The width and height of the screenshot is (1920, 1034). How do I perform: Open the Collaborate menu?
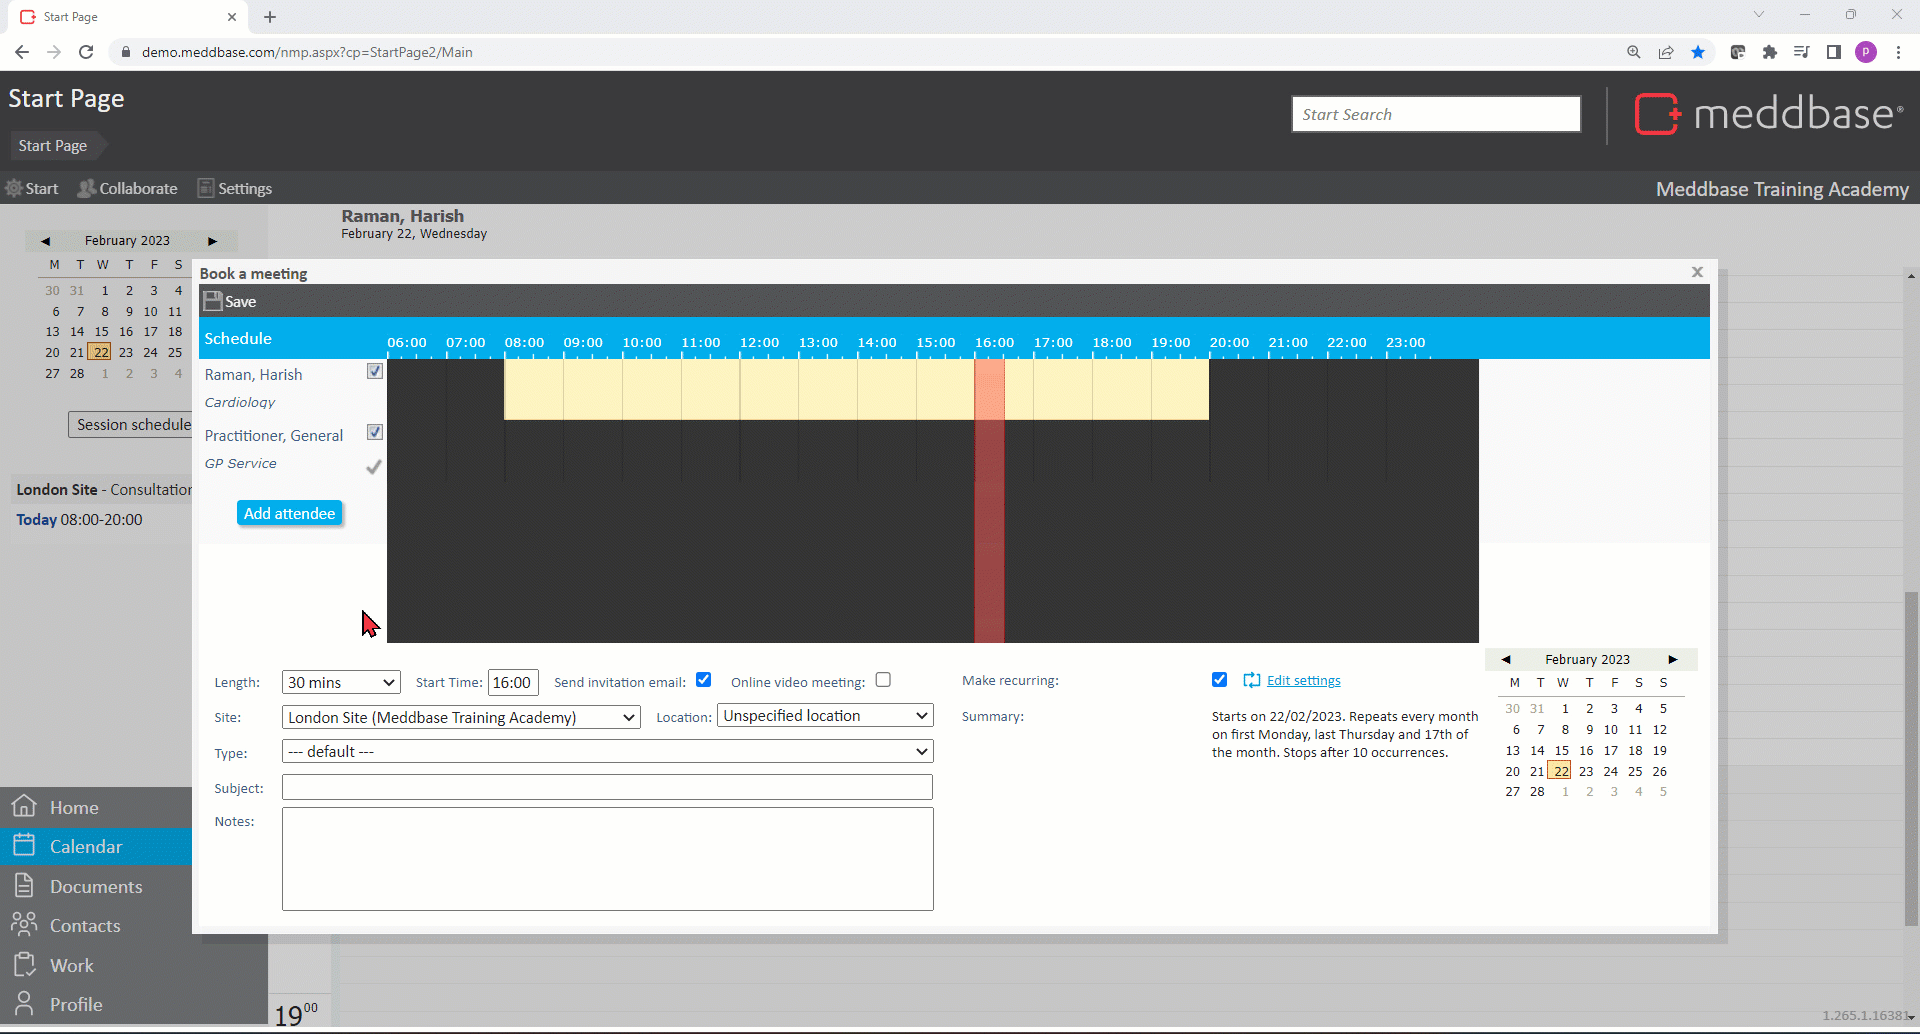click(128, 188)
